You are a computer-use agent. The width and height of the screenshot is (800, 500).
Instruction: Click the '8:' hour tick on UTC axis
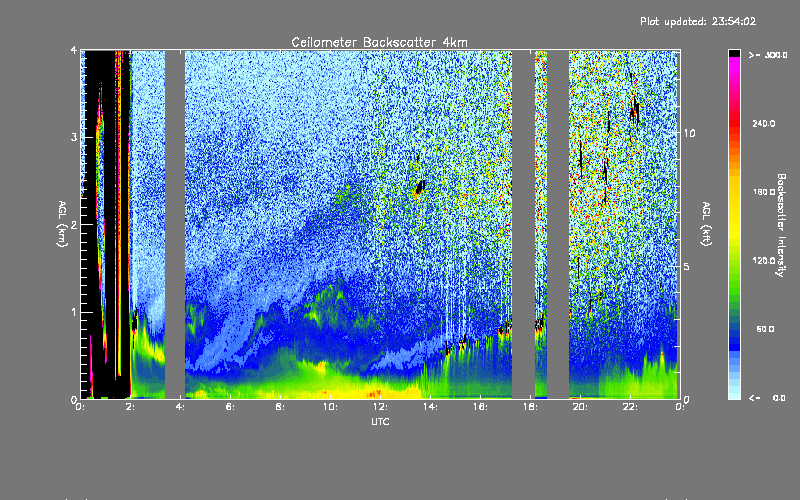281,407
